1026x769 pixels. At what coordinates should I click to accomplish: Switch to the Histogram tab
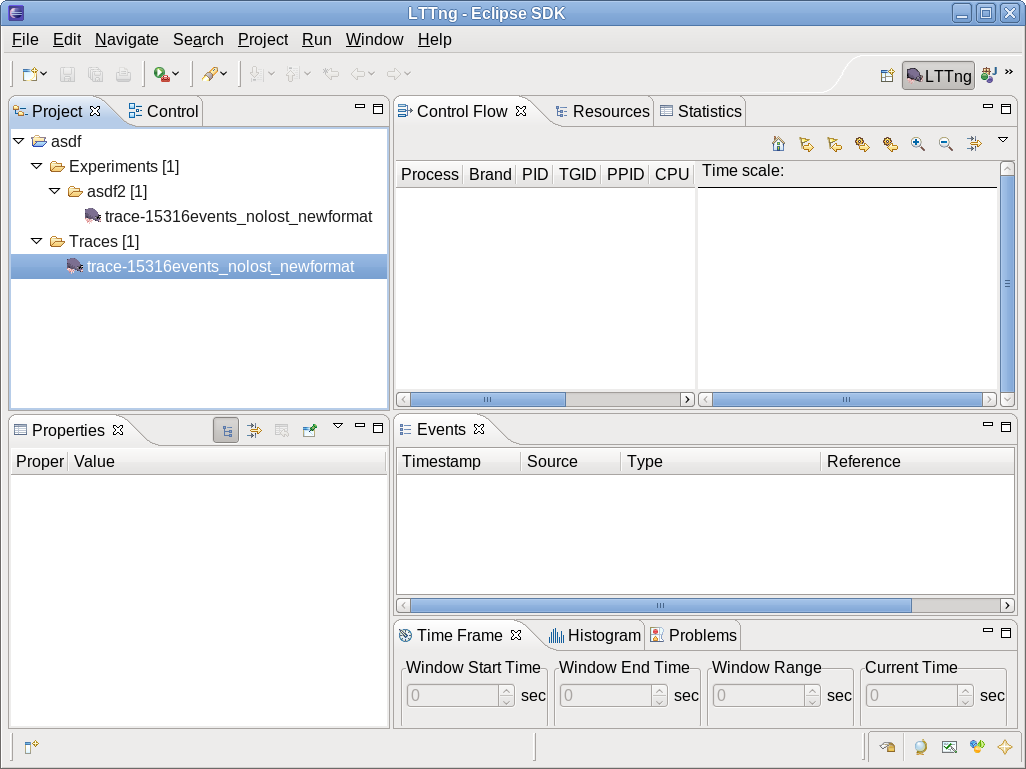point(595,635)
